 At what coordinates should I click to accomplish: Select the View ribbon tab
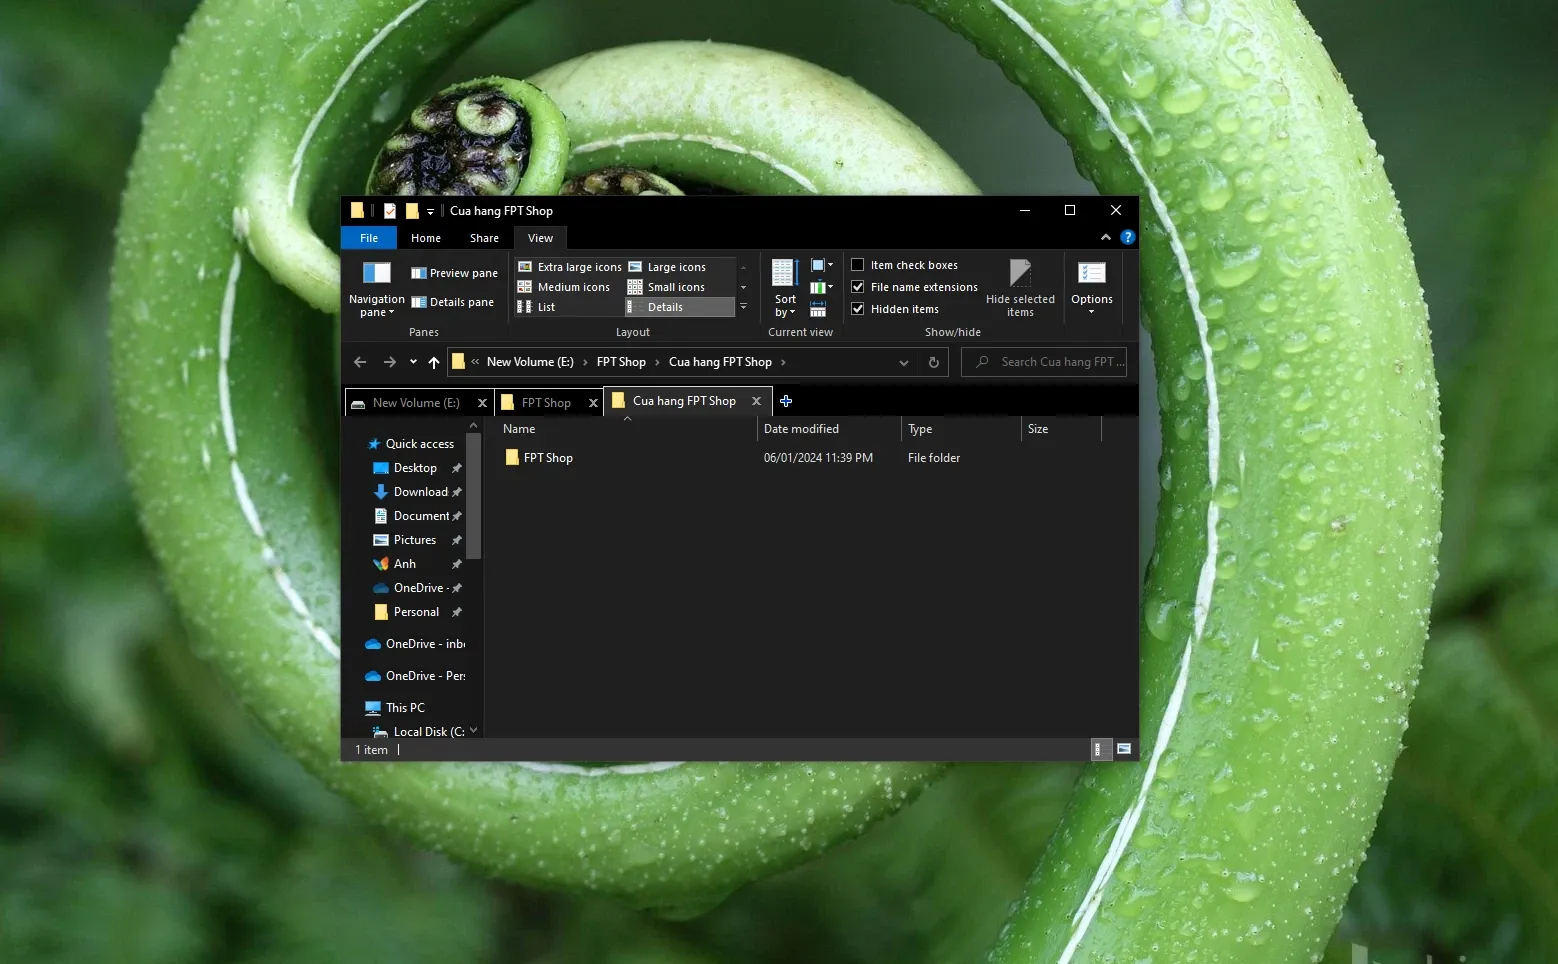pyautogui.click(x=540, y=238)
